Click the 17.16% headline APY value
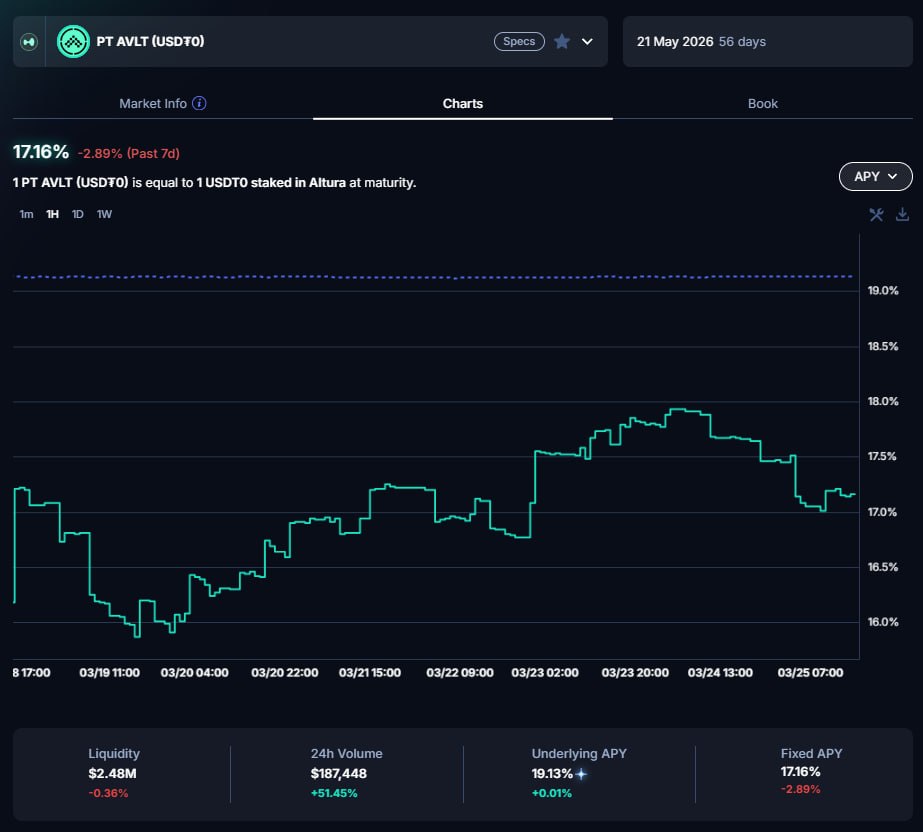This screenshot has width=923, height=832. point(41,152)
